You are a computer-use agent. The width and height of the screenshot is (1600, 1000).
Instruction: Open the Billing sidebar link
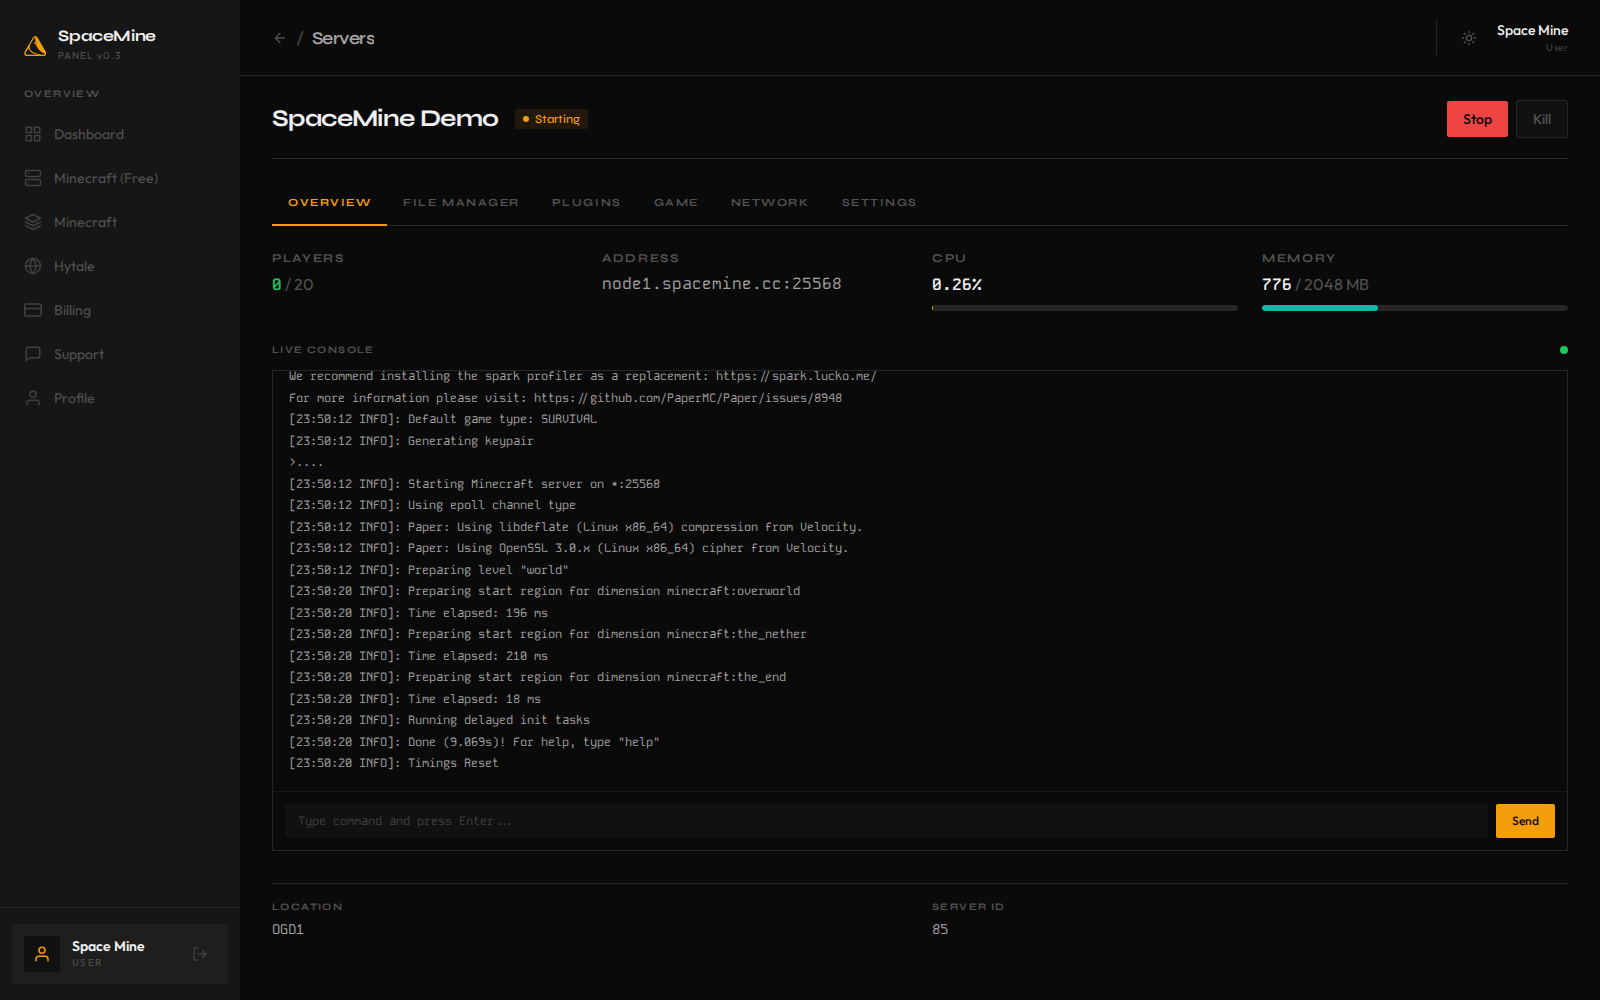(120, 310)
